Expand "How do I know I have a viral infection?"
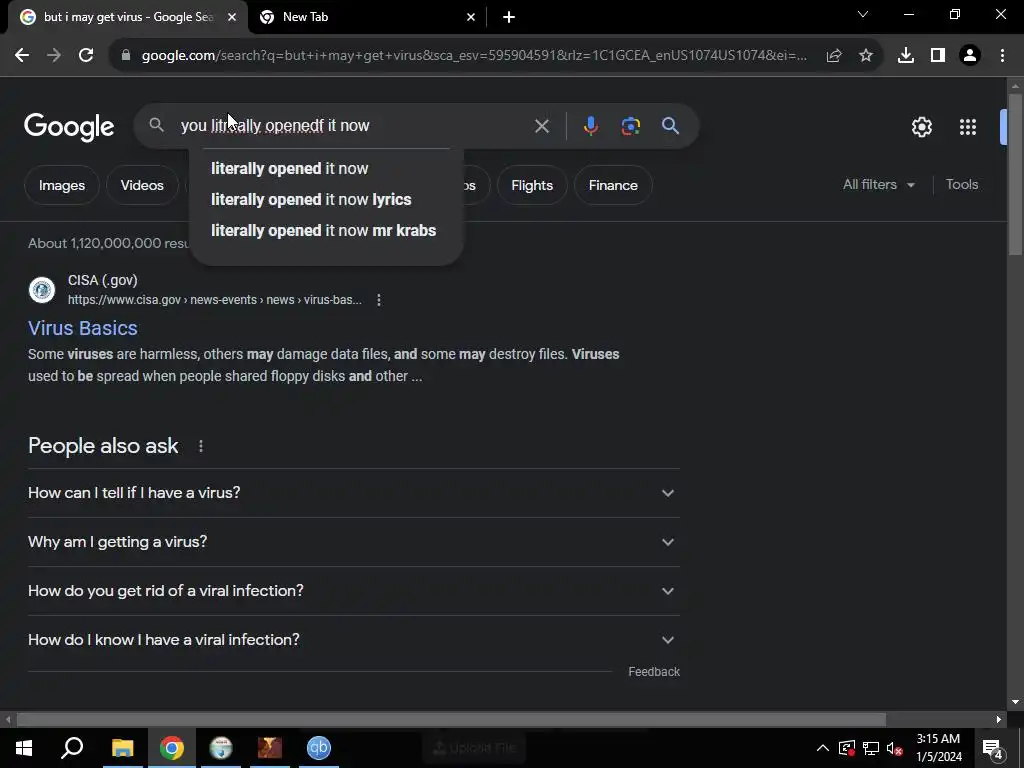The image size is (1024, 768). point(353,640)
